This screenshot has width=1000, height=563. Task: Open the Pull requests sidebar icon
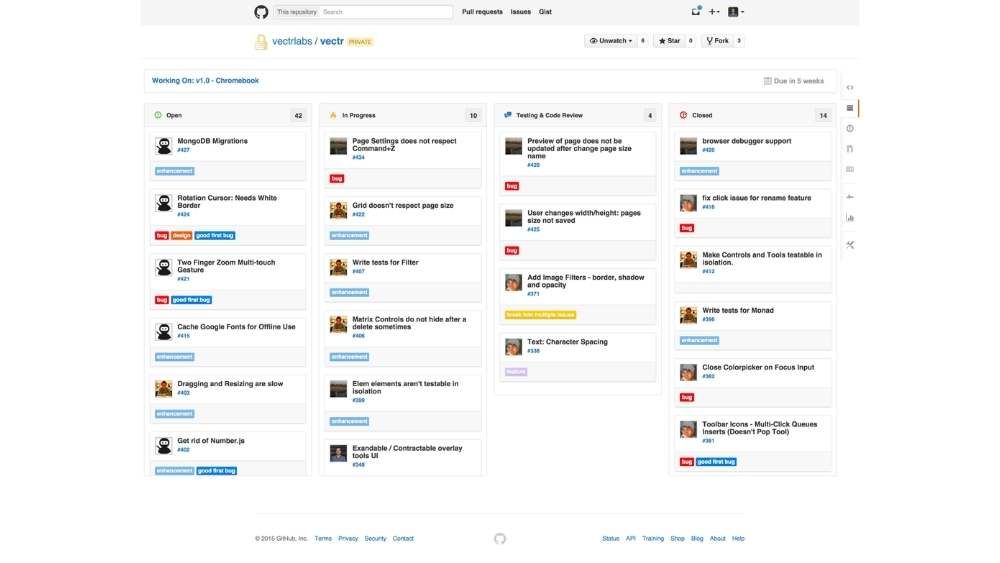tap(849, 149)
